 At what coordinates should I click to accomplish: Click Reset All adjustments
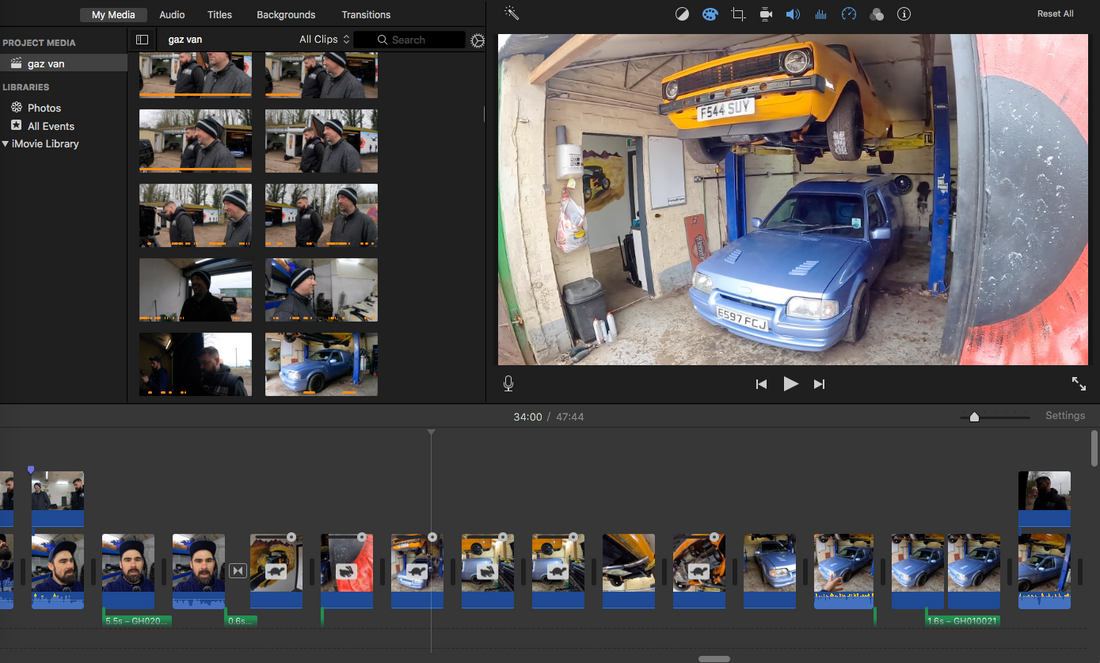[x=1055, y=14]
